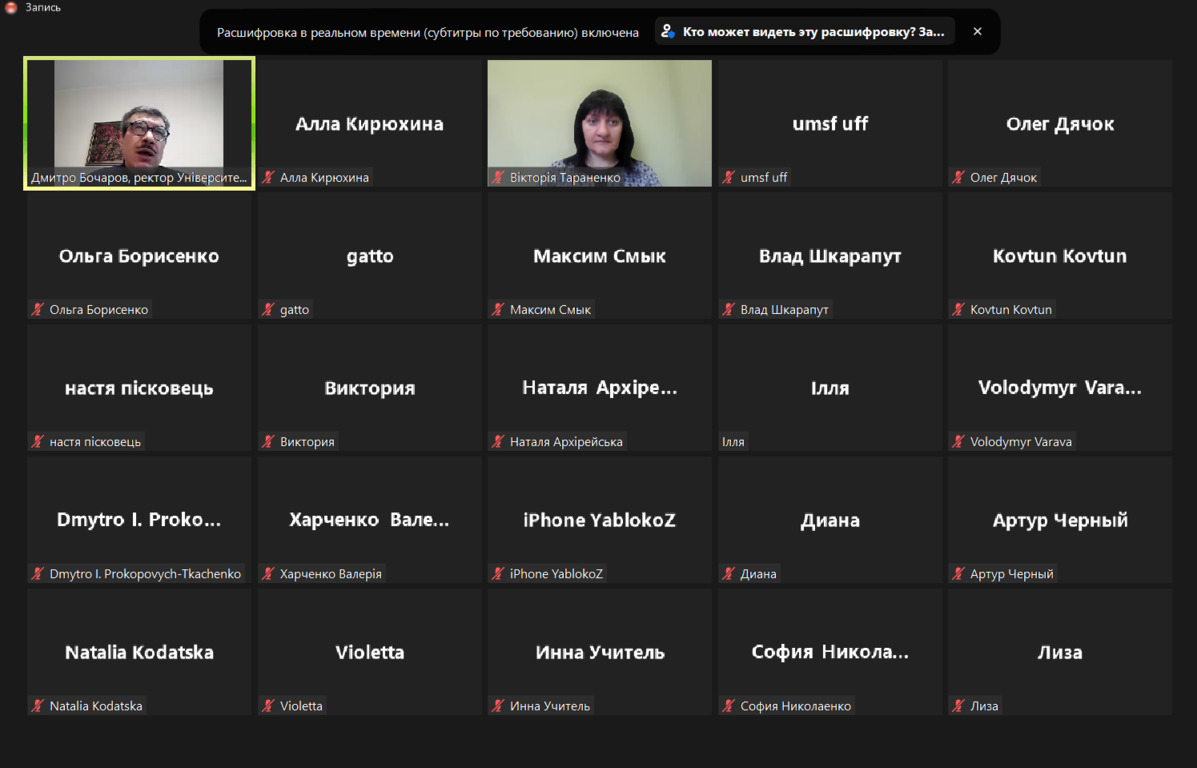Image resolution: width=1197 pixels, height=768 pixels.
Task: Select the umsf uff participant tile
Action: pyautogui.click(x=830, y=123)
